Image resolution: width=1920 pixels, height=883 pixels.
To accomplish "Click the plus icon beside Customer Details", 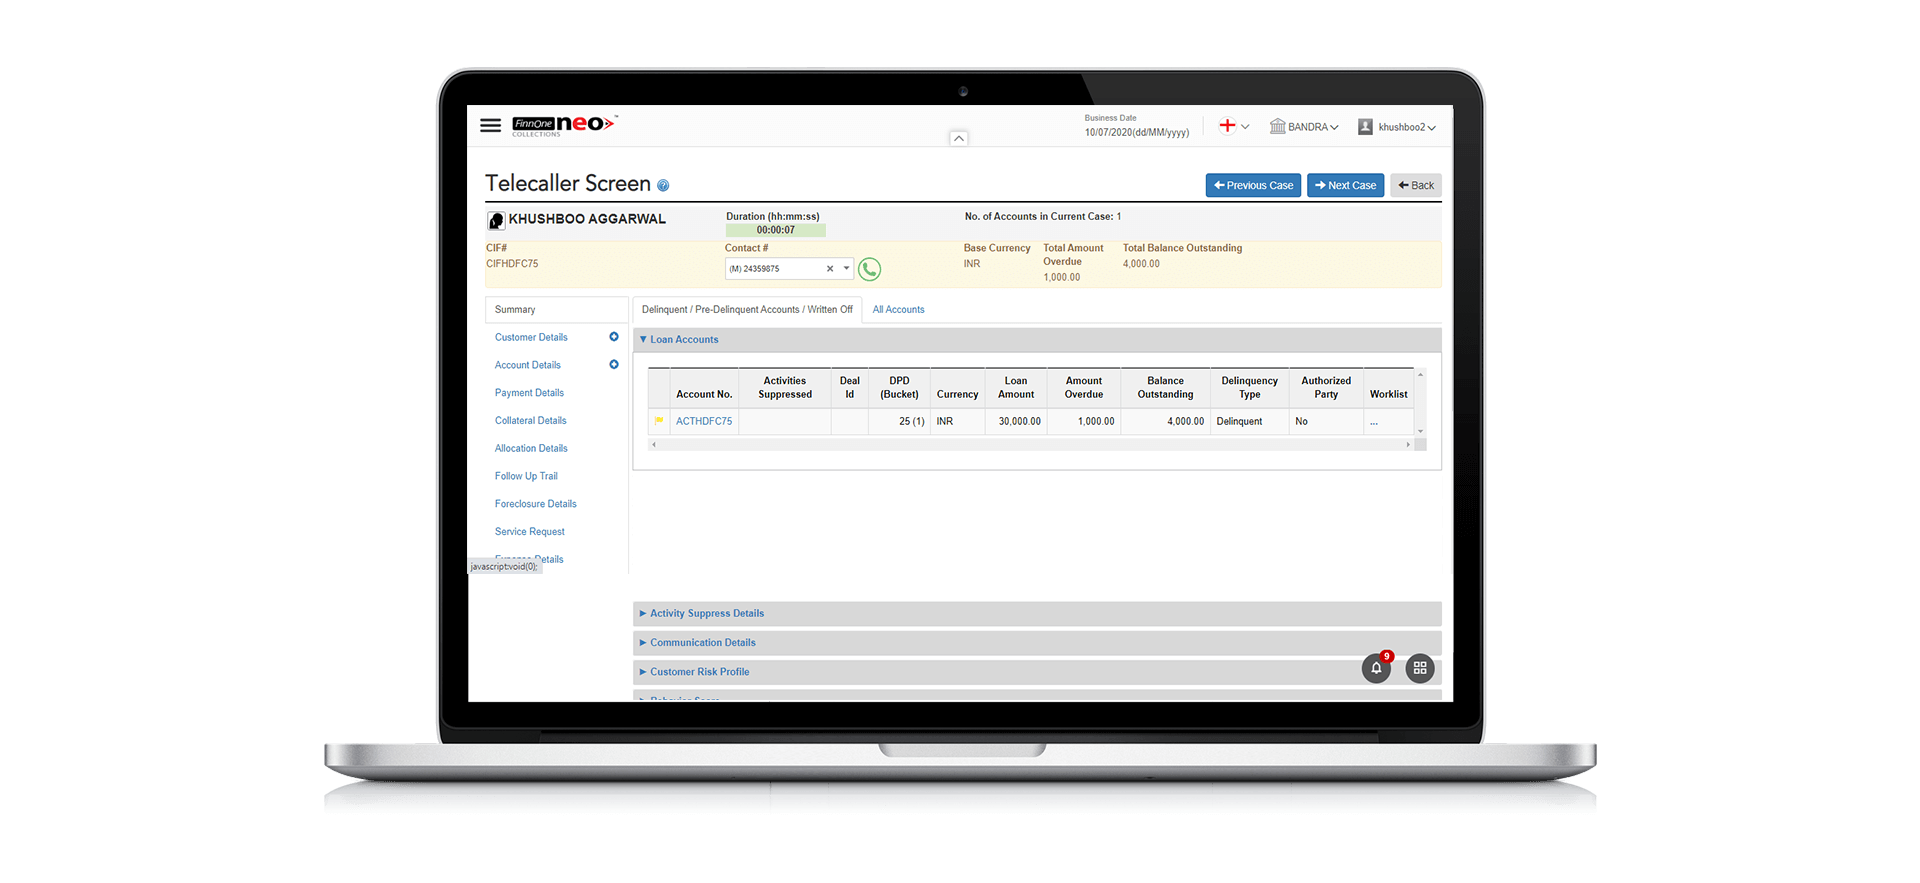I will click(x=614, y=337).
